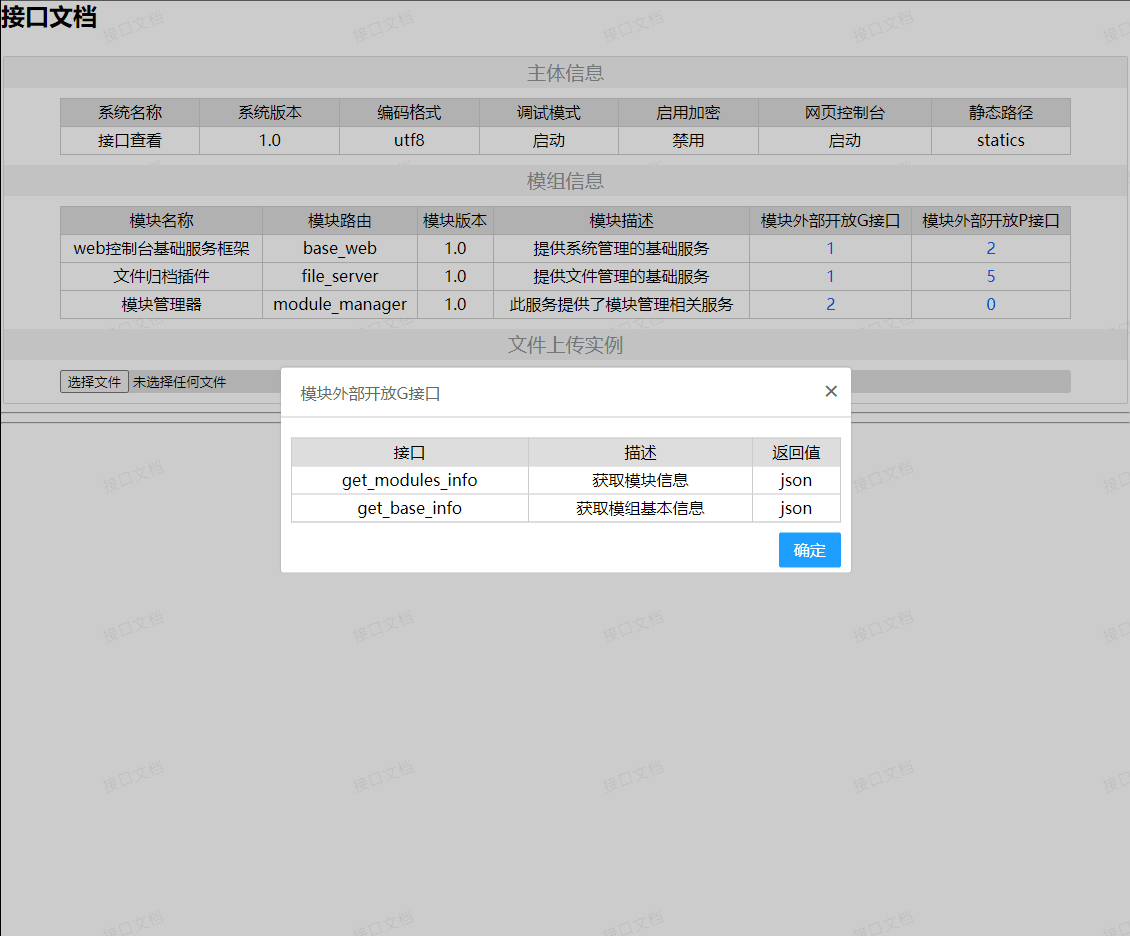Click the 静态路径 header cell
Viewport: 1130px width, 936px height.
1001,112
